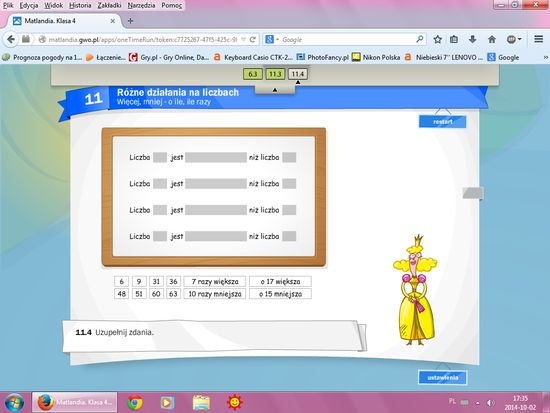Open the Zakładki menu

coord(109,5)
